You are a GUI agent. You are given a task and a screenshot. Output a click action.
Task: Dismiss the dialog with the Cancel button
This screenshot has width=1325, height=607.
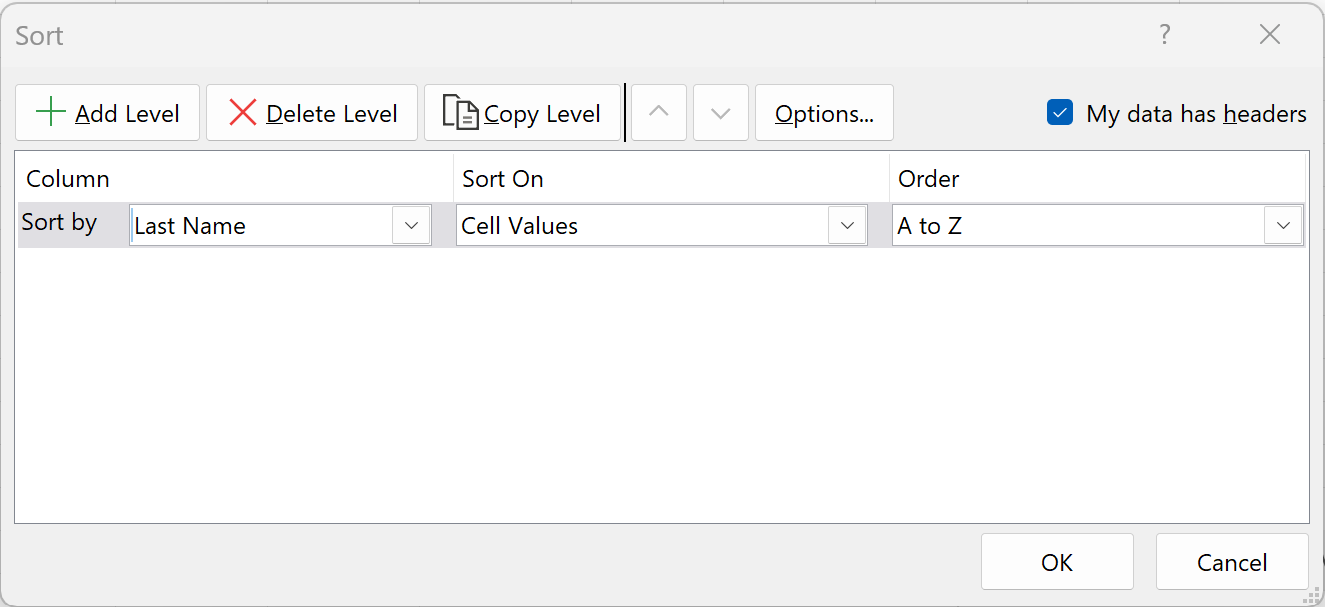point(1232,562)
